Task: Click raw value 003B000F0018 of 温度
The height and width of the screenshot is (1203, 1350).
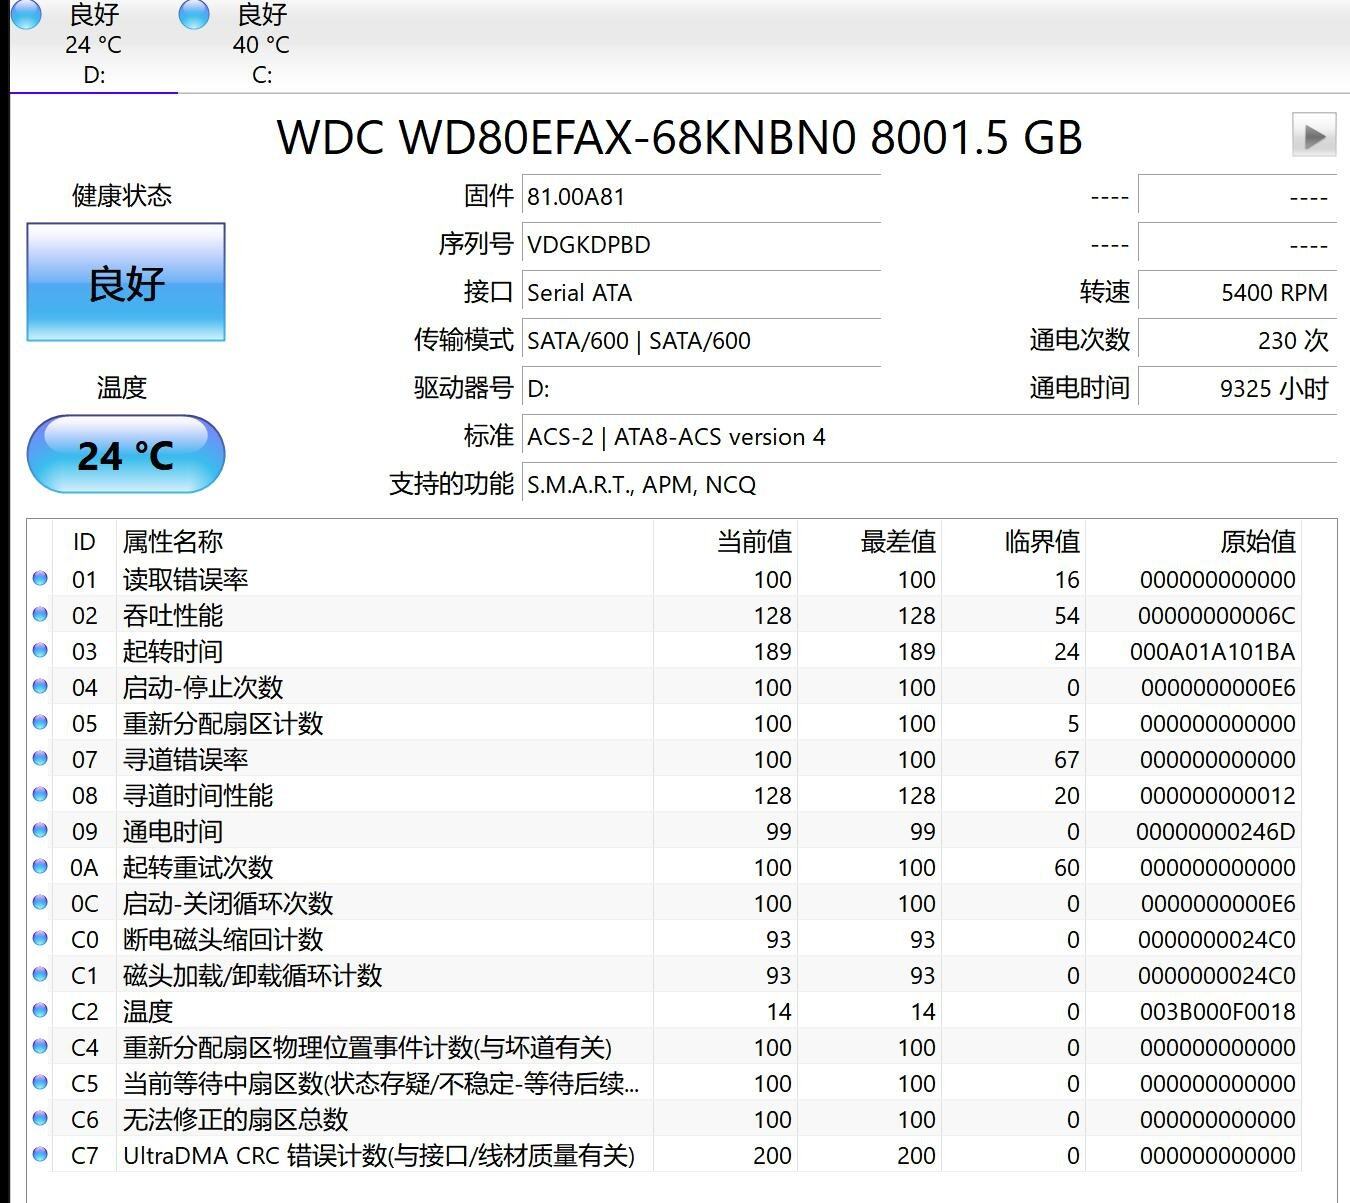Action: click(1217, 1012)
